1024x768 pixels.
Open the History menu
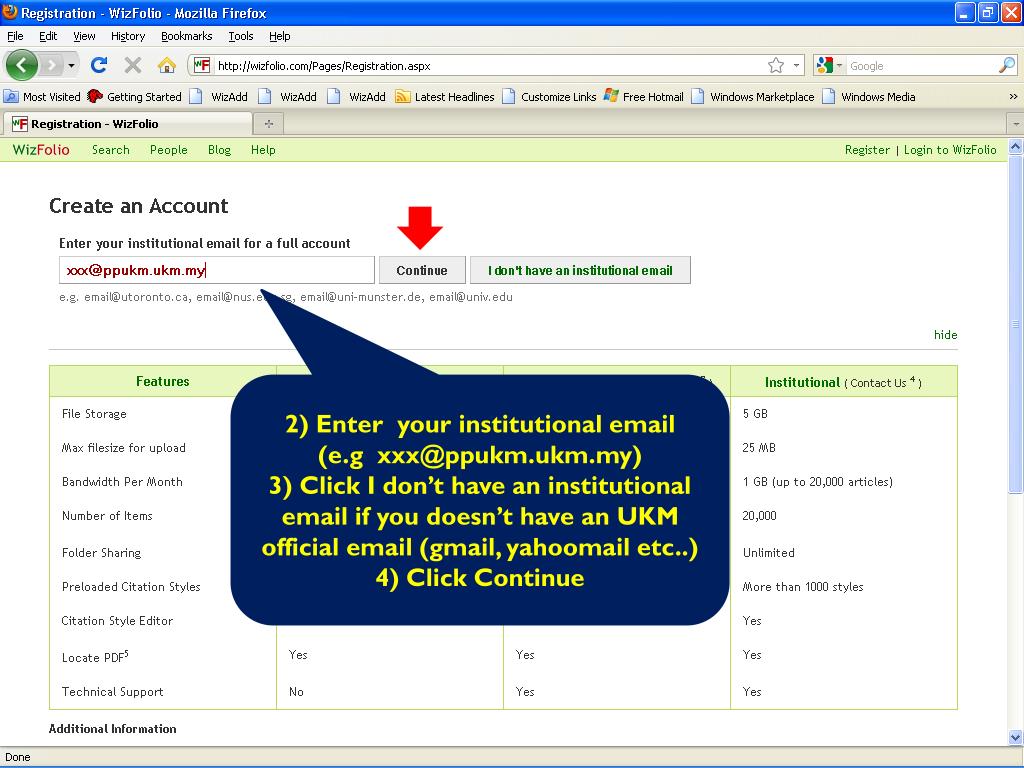tap(127, 36)
